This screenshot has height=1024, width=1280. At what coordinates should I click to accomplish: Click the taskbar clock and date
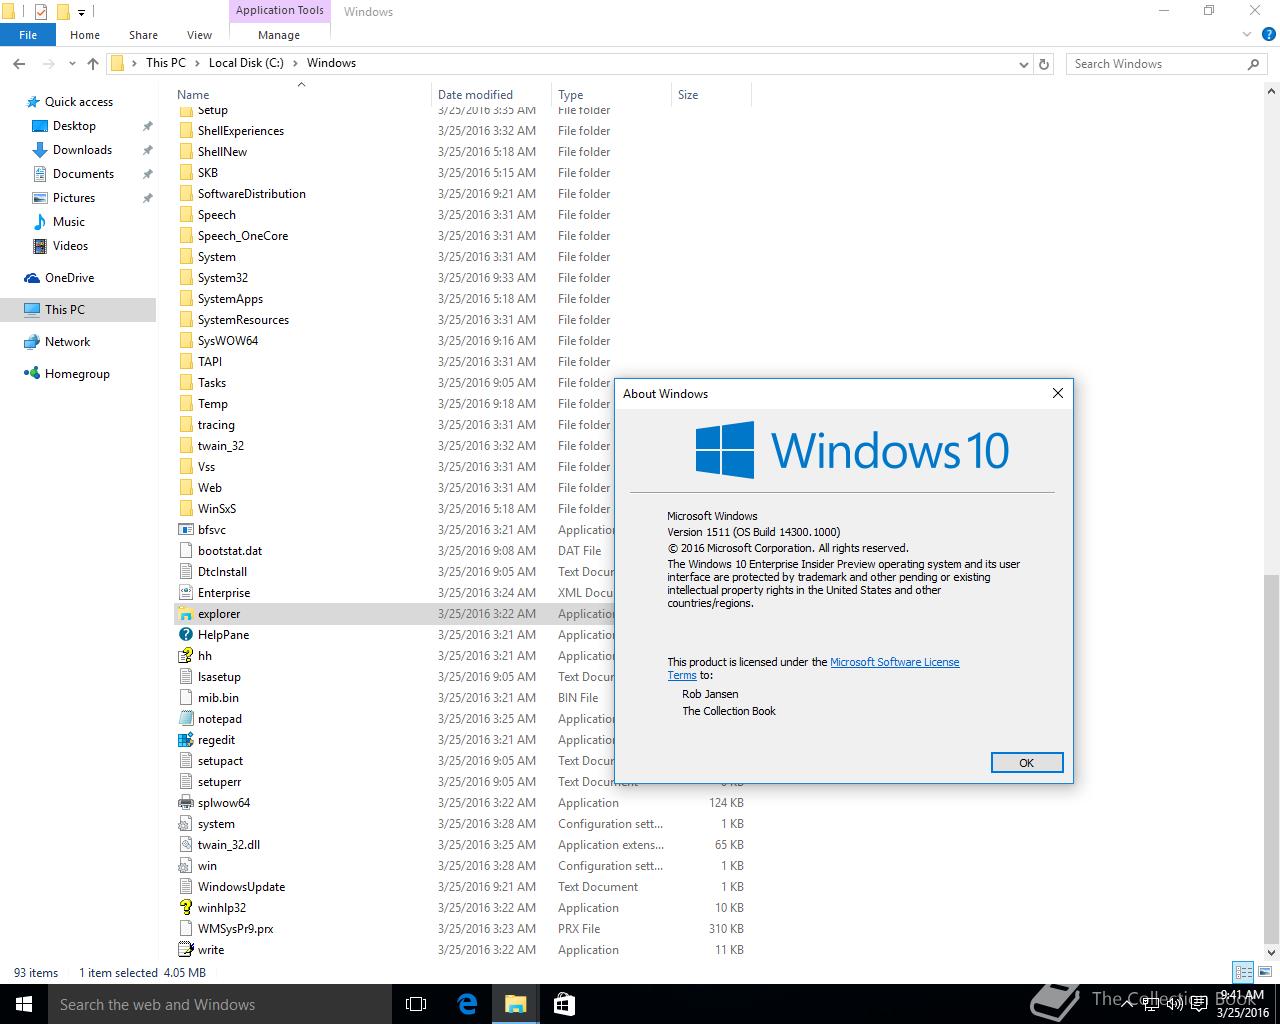(1242, 1004)
